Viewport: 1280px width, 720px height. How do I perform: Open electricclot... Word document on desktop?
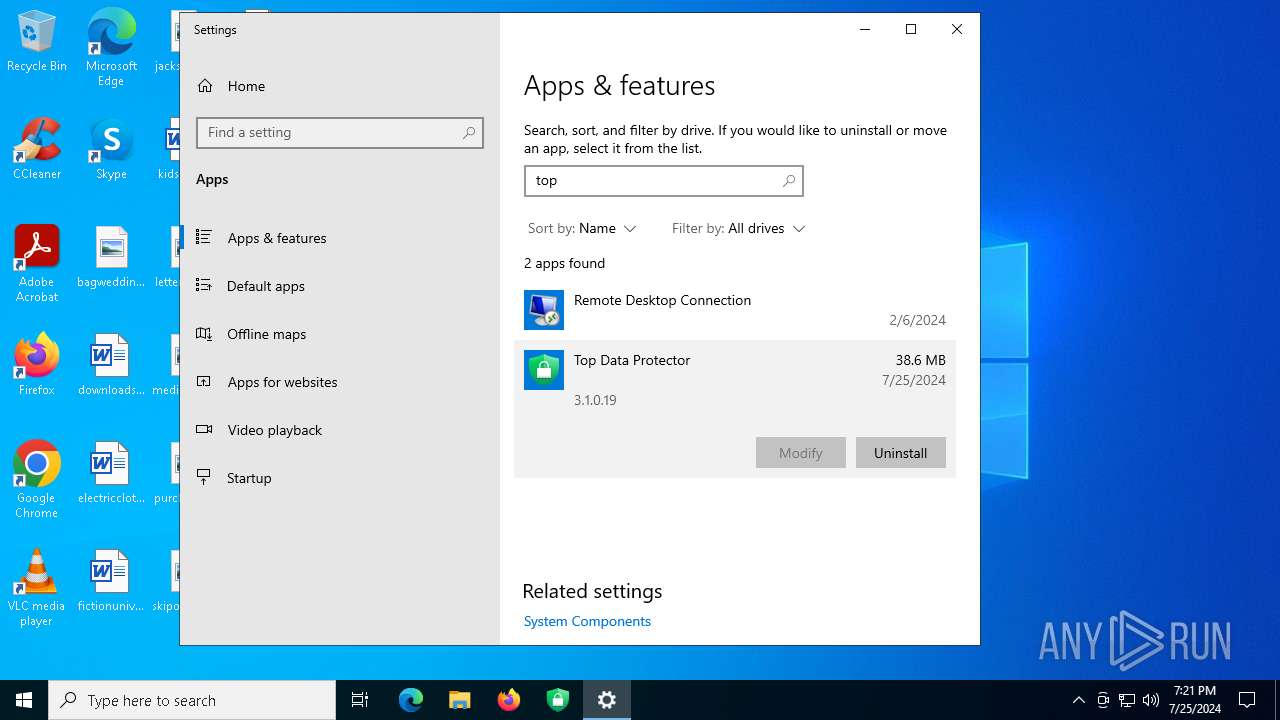(111, 474)
